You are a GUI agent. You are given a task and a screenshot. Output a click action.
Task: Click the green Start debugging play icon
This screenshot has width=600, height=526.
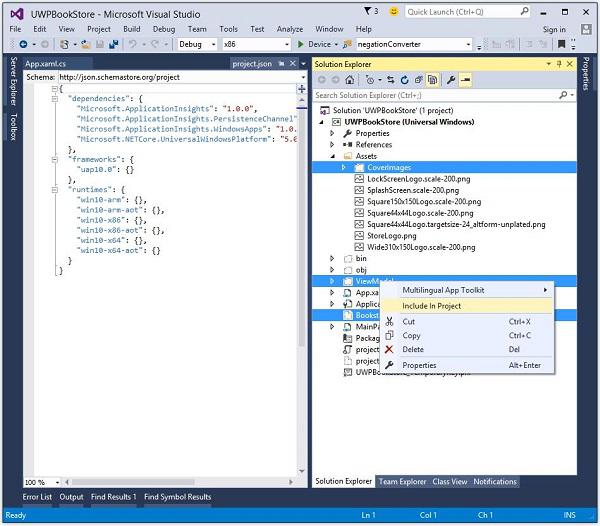click(302, 45)
